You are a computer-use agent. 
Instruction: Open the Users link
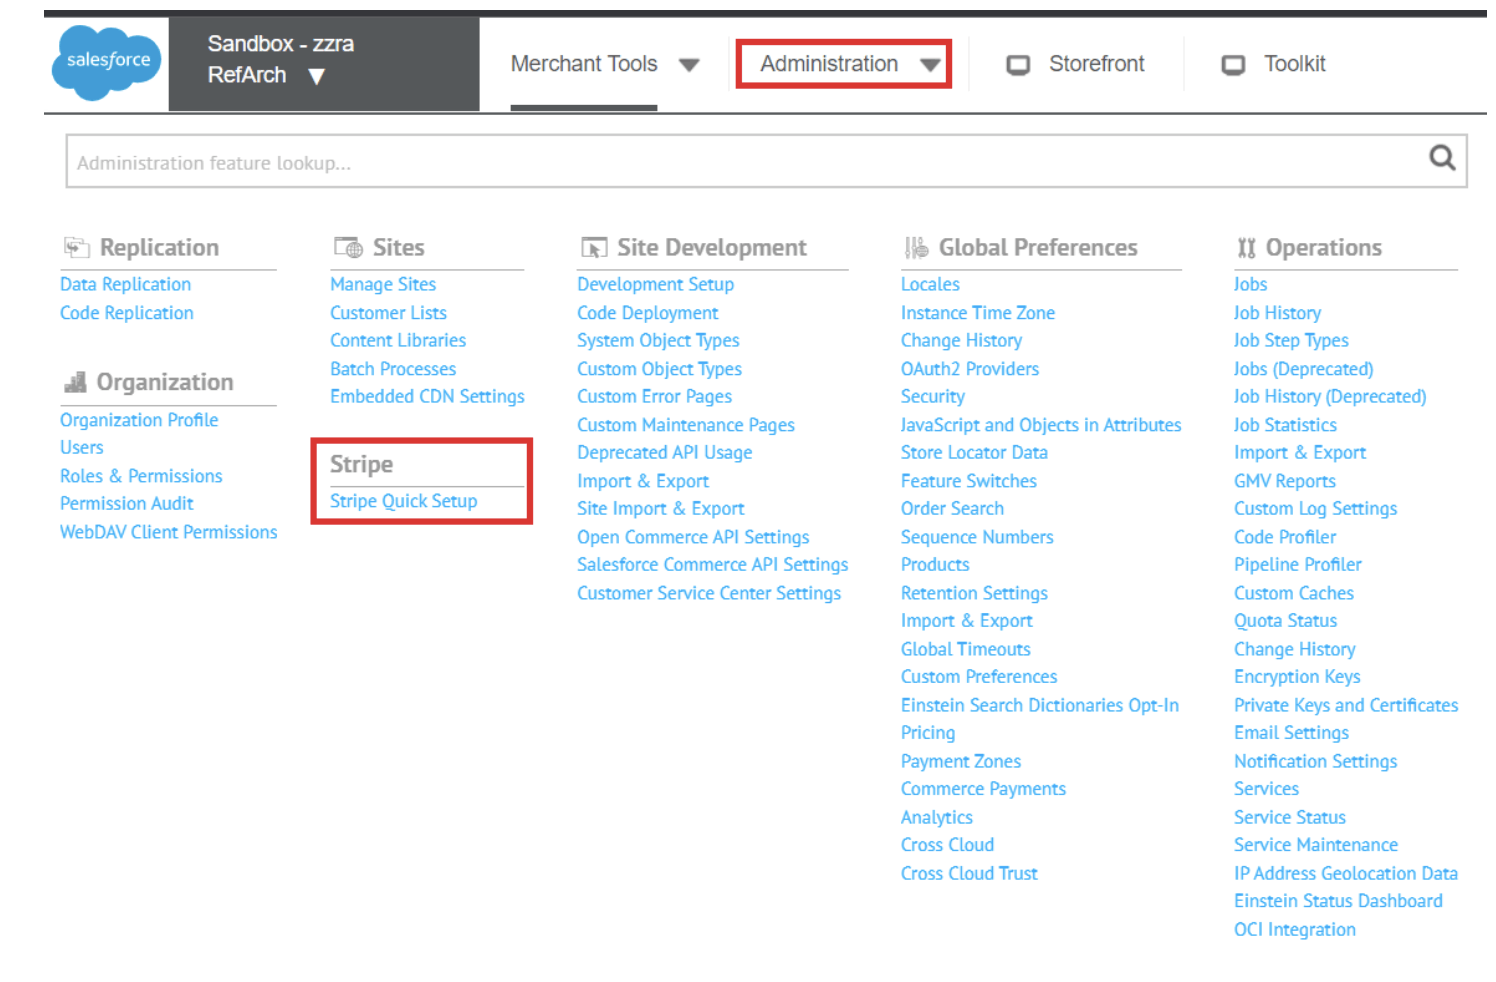[x=82, y=447]
